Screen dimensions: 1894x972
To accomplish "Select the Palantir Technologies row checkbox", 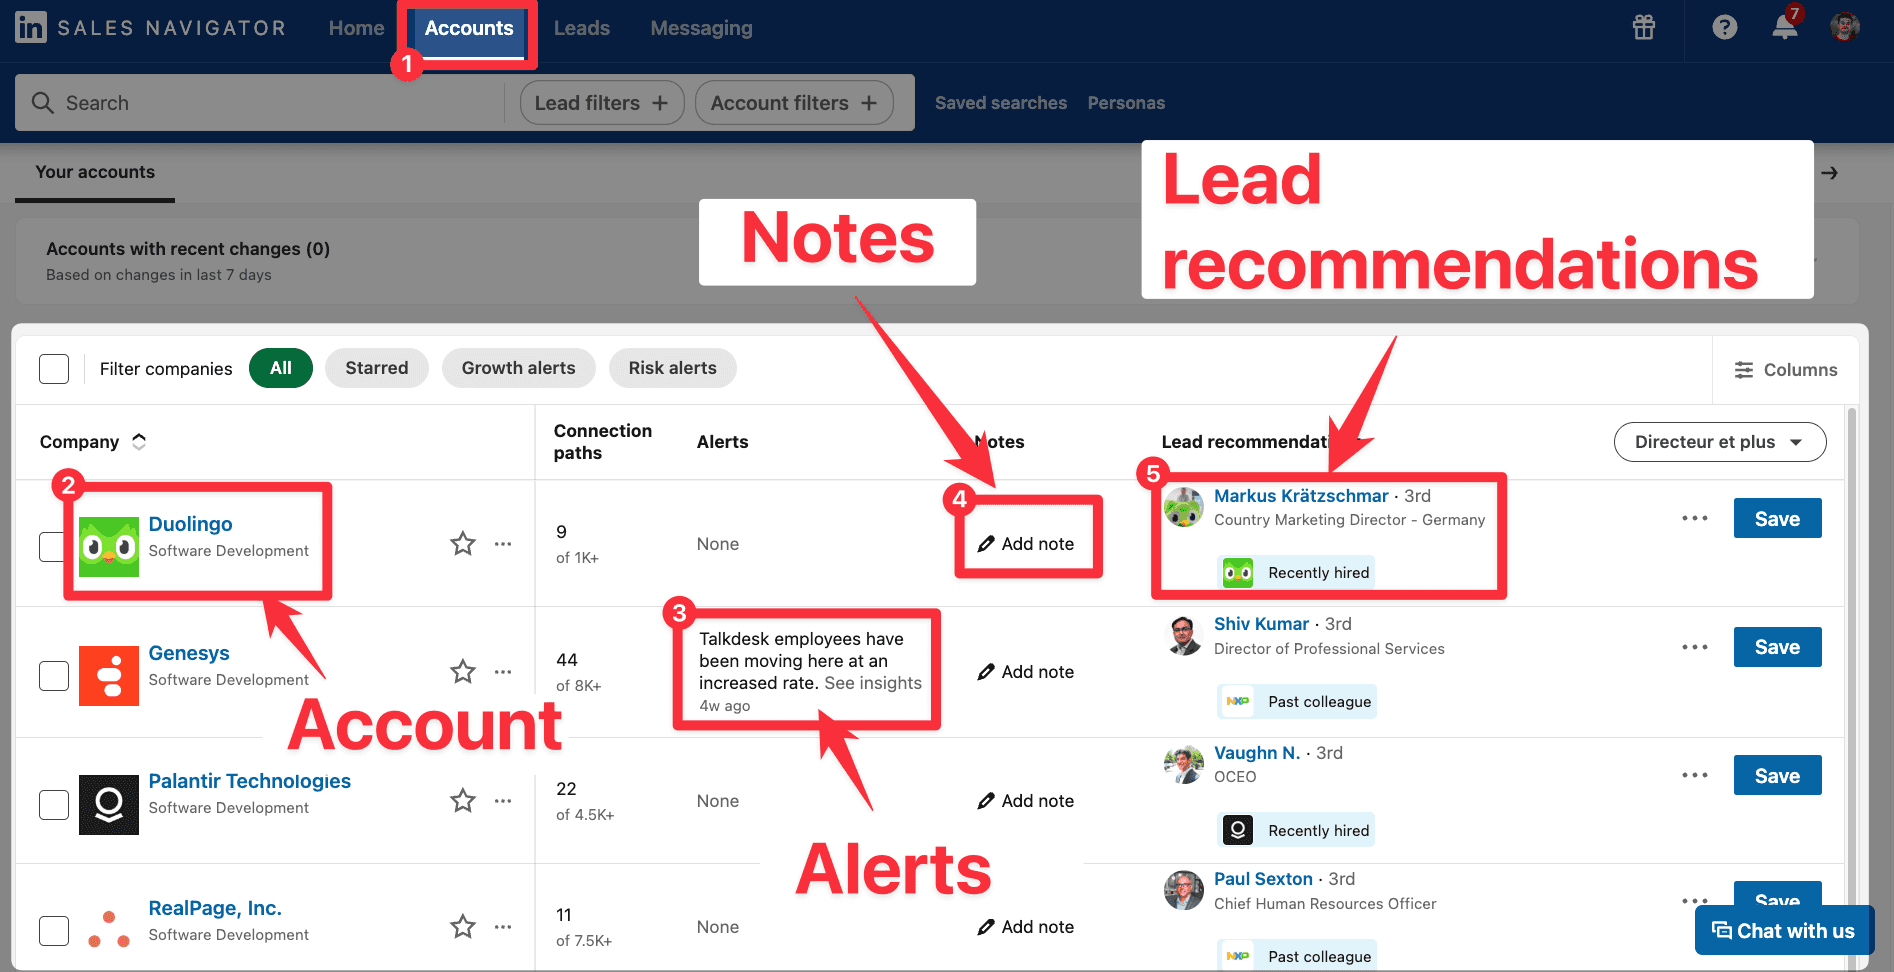I will (54, 805).
